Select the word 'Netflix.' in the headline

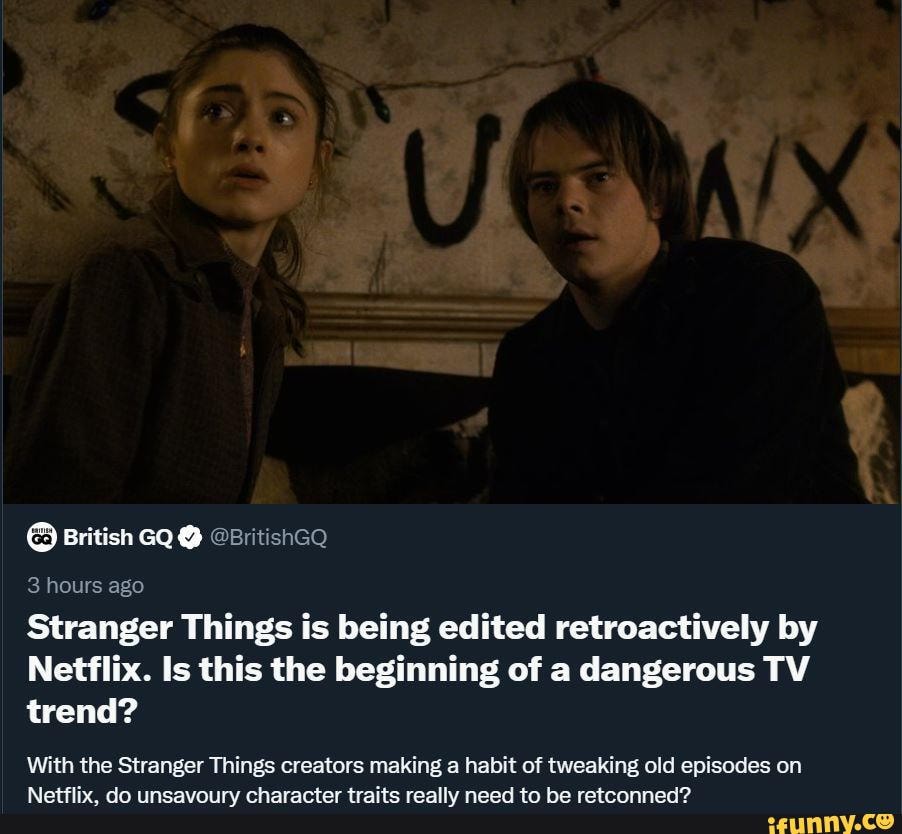(x=89, y=670)
